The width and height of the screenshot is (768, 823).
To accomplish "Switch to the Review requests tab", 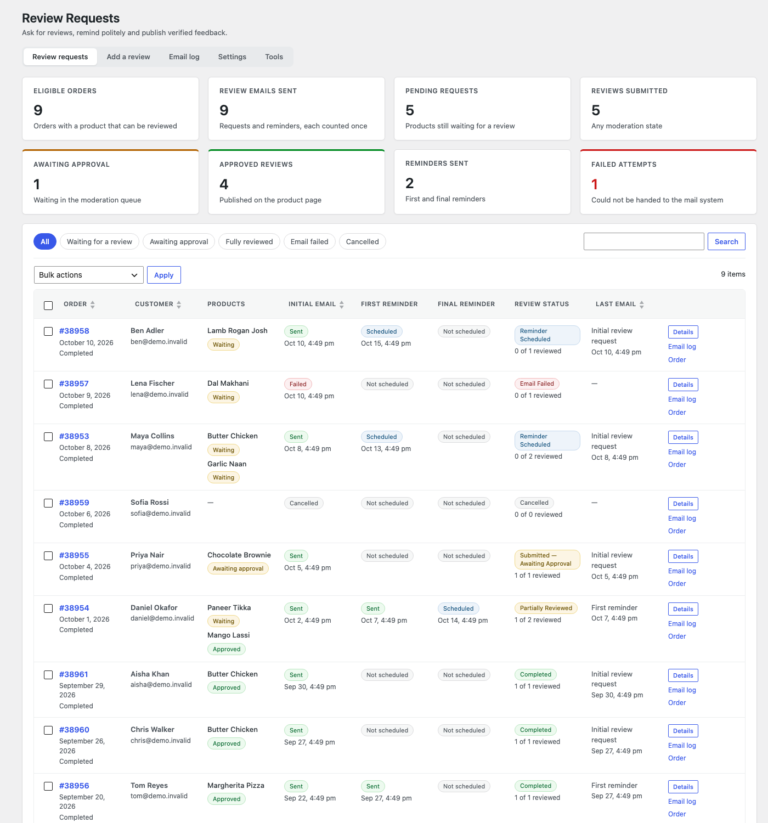I will (60, 57).
